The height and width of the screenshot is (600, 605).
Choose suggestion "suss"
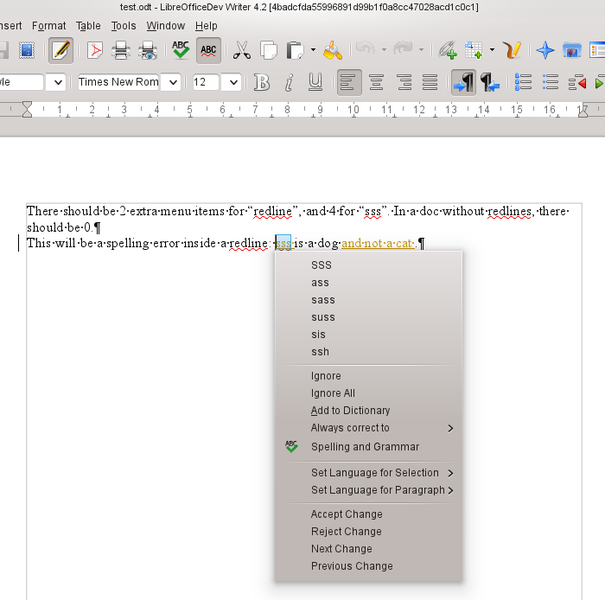(368, 317)
